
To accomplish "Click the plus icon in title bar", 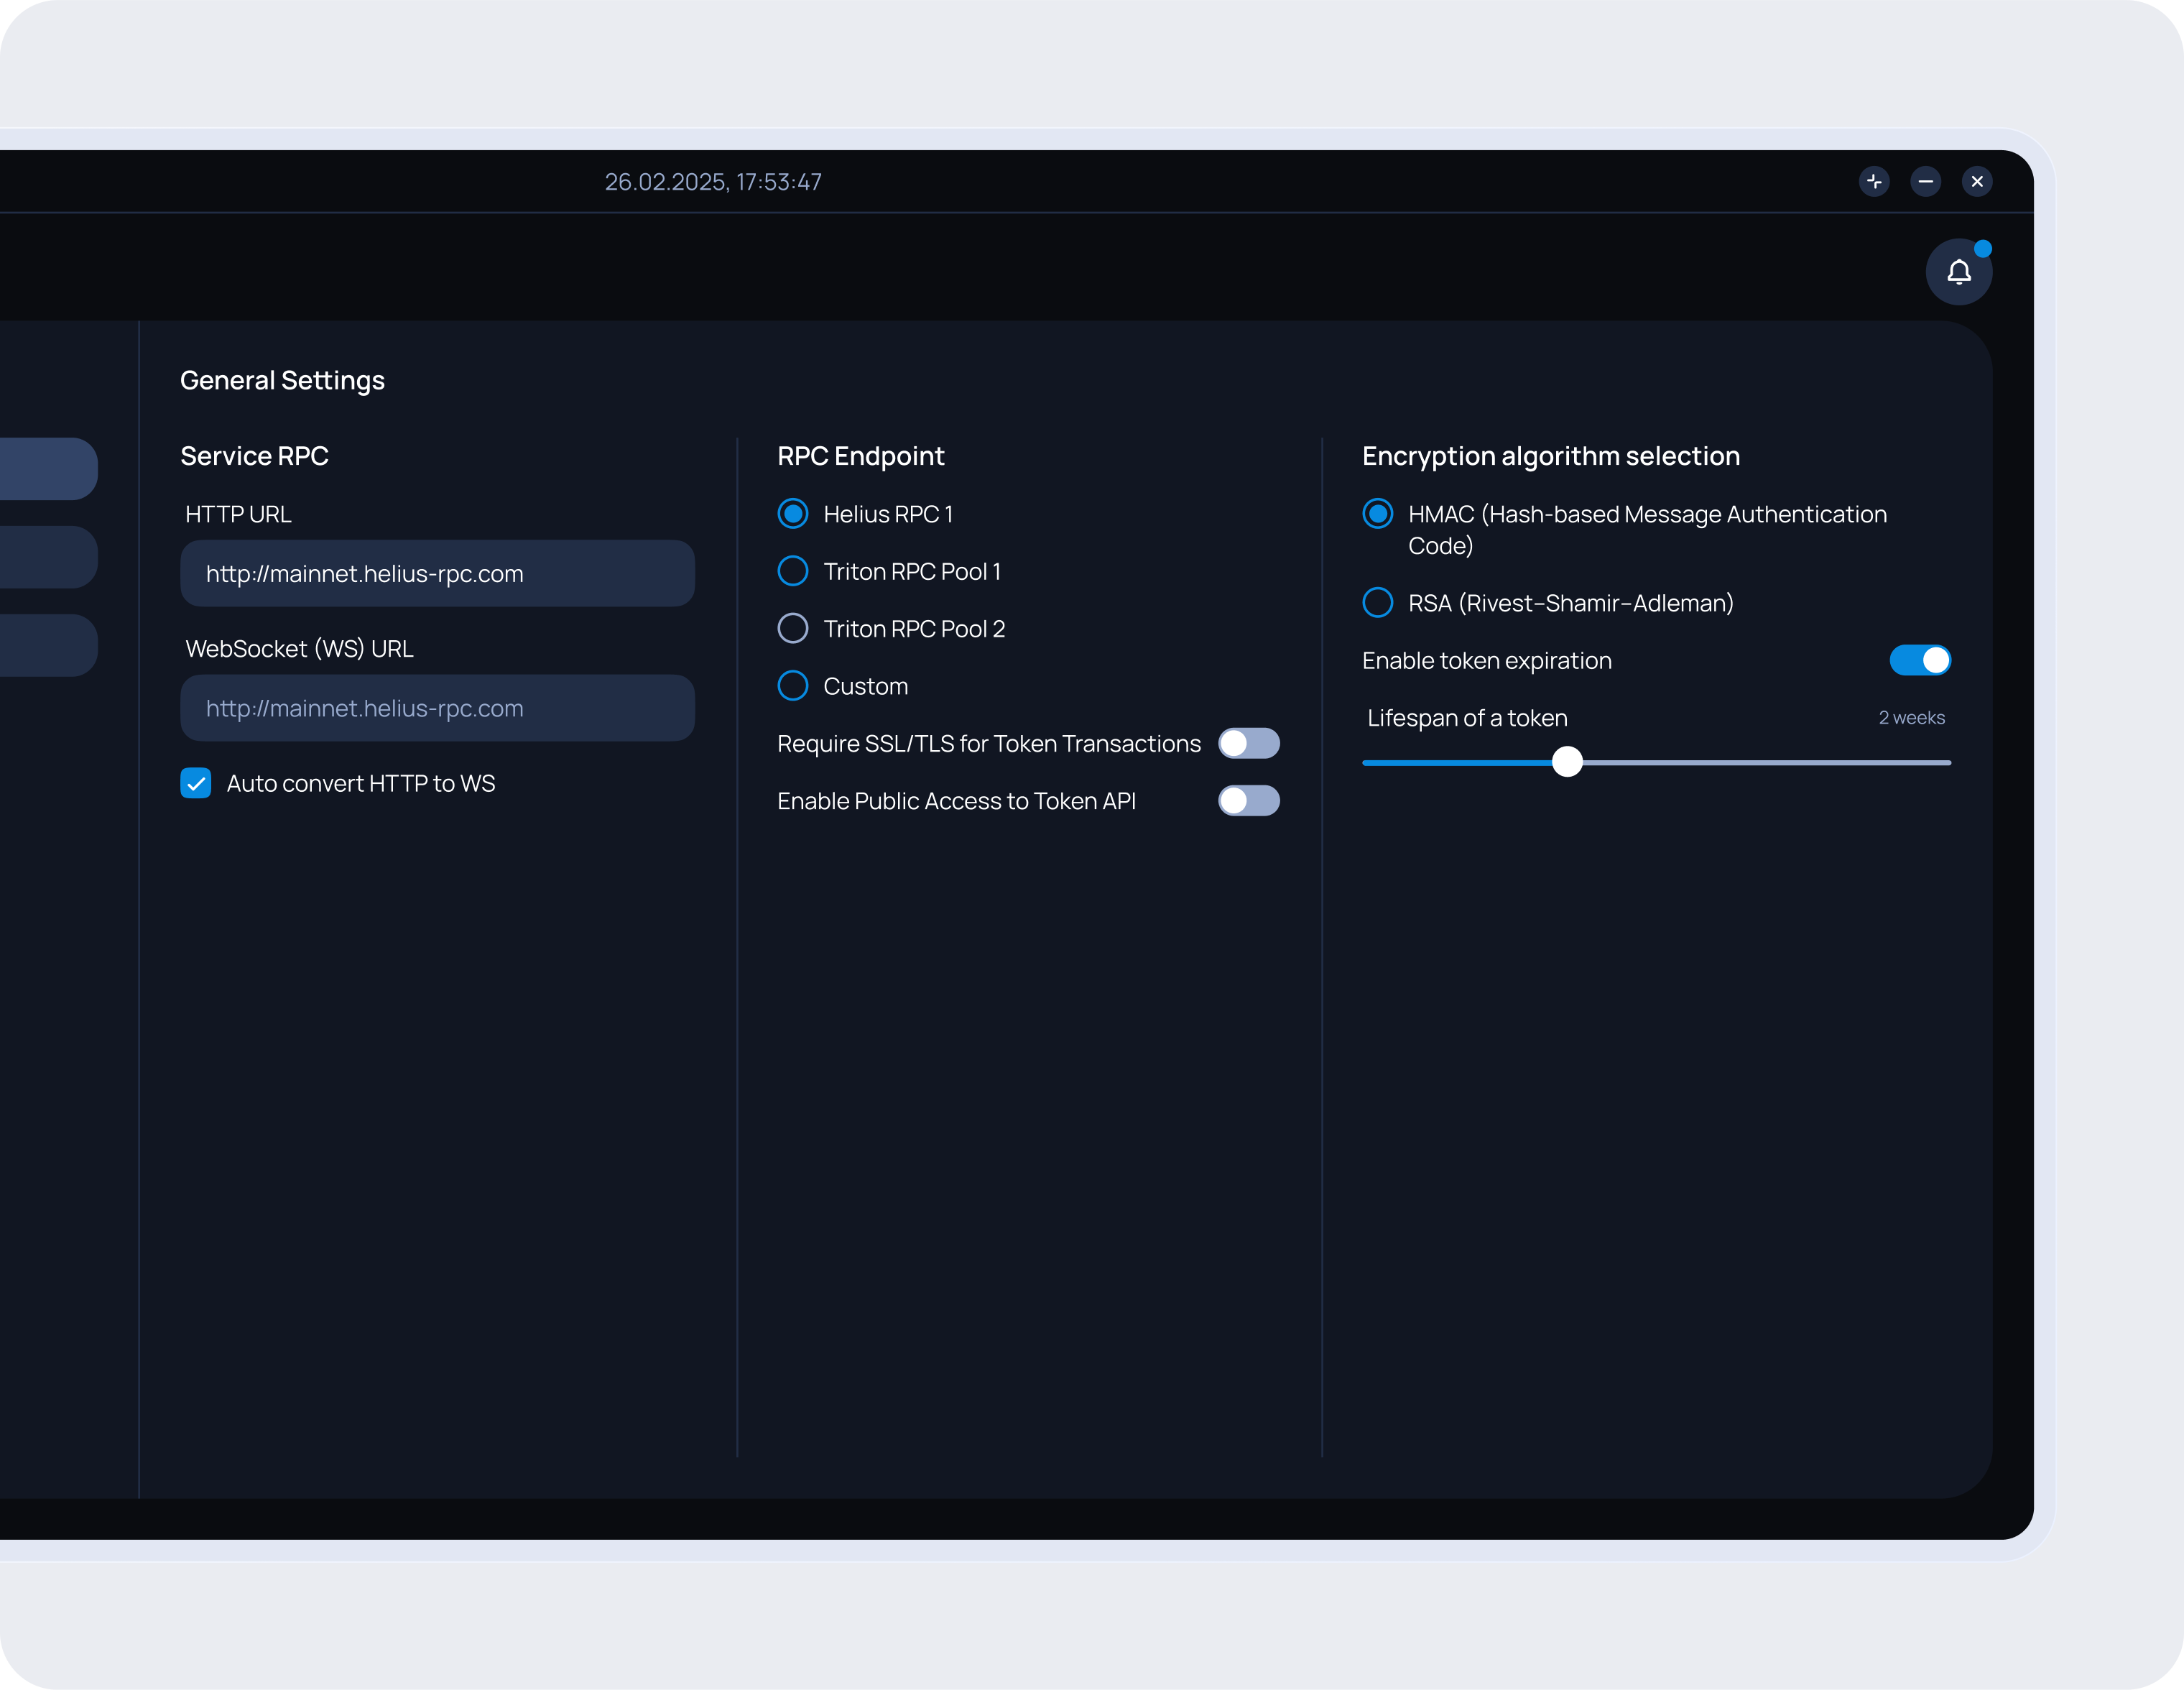I will (1874, 181).
